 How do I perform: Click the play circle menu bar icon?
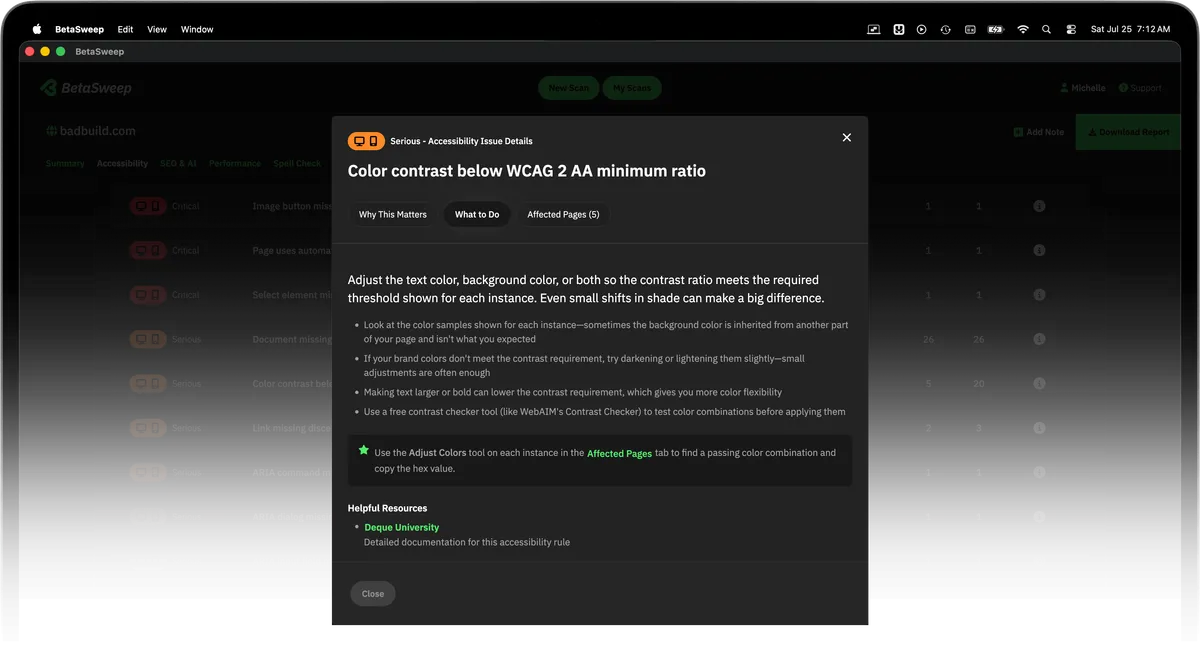(921, 29)
